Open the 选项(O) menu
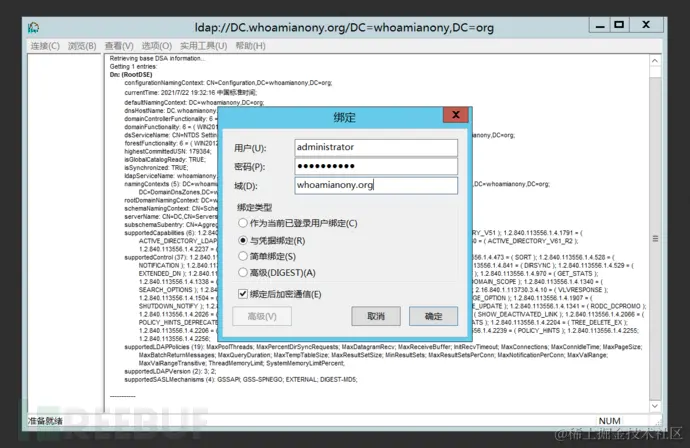The width and height of the screenshot is (690, 448). point(157,46)
